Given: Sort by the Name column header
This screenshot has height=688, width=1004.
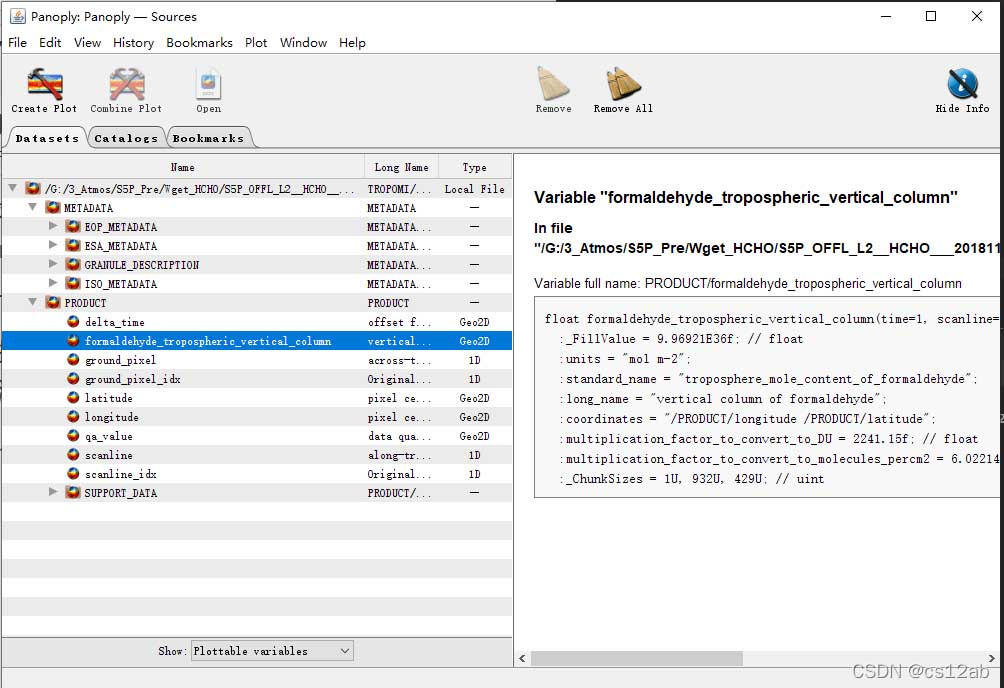Looking at the screenshot, I should (x=182, y=167).
